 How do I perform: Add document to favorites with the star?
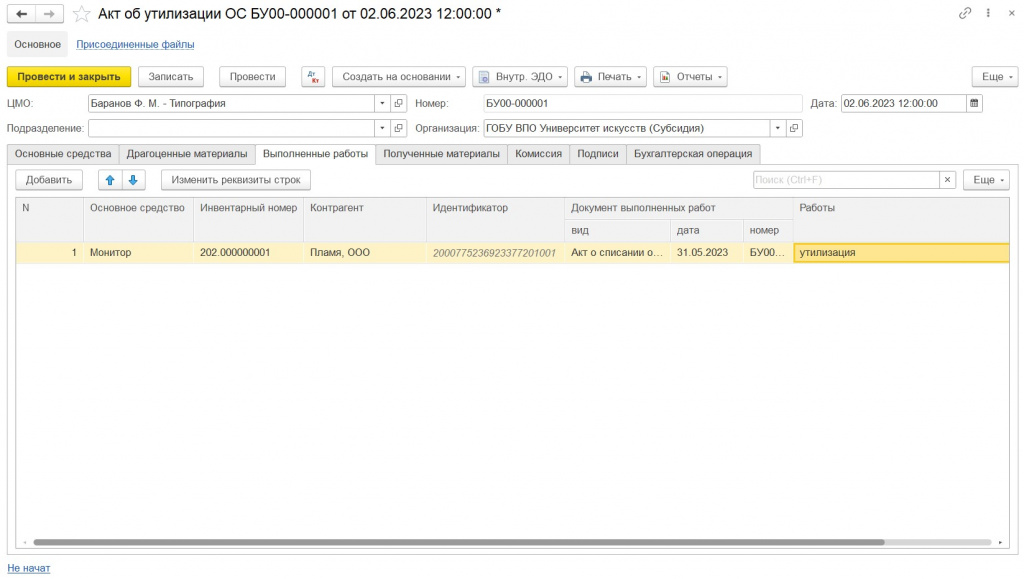point(81,14)
